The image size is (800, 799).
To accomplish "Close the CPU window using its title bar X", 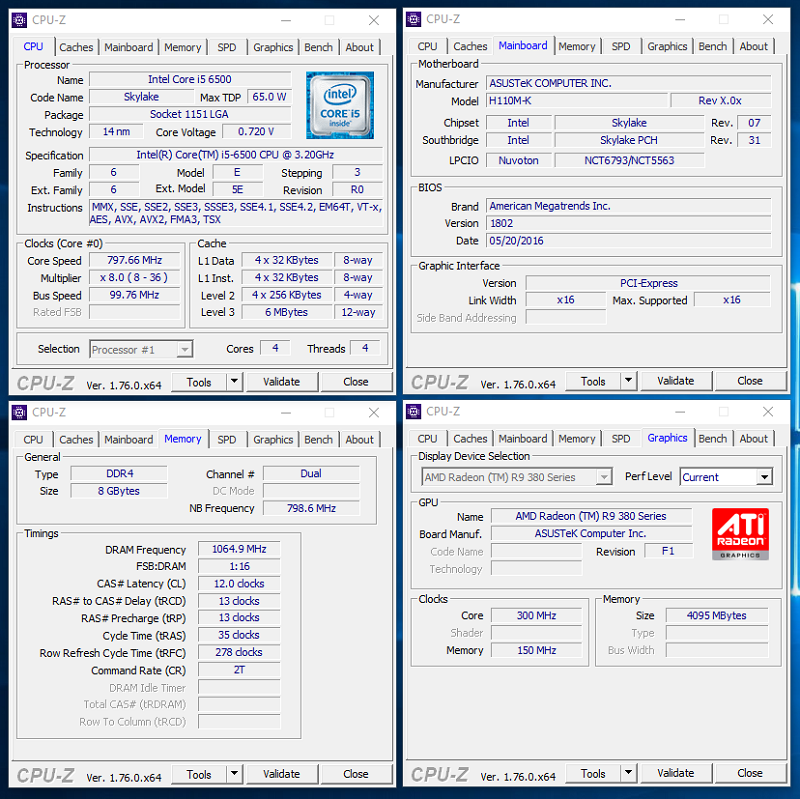I will click(374, 20).
